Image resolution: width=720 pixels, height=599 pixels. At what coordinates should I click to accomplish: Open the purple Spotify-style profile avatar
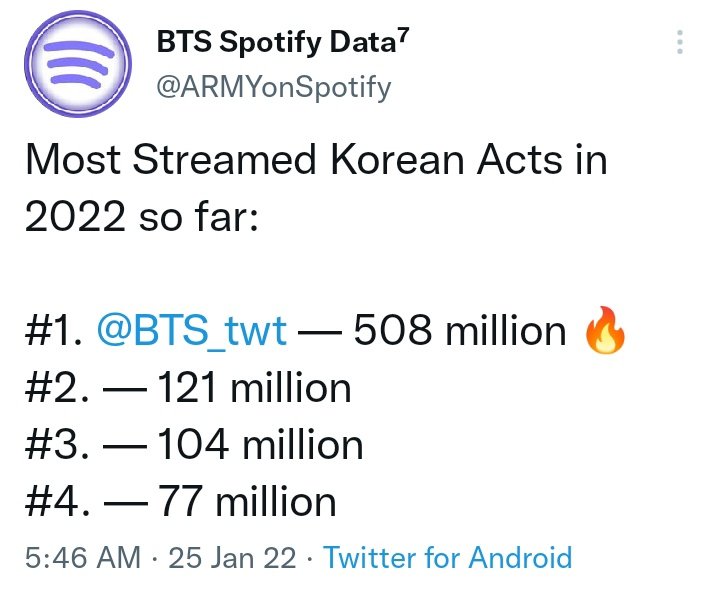(x=78, y=64)
